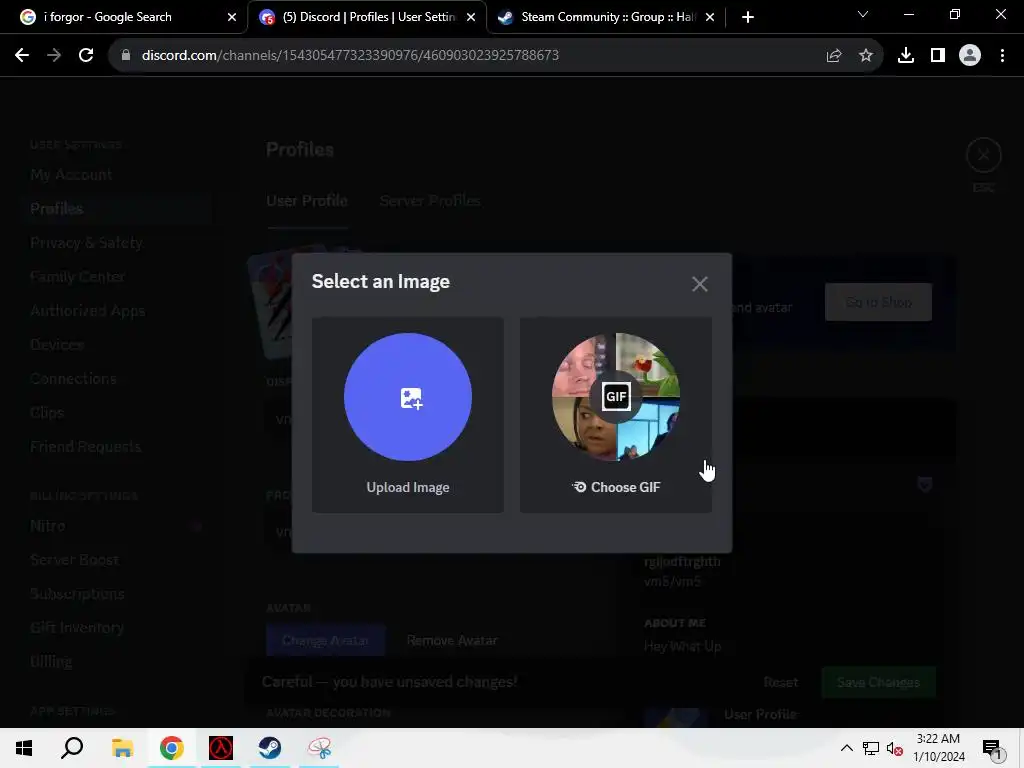Click the Remove Avatar button
Image resolution: width=1024 pixels, height=768 pixels.
pos(452,641)
